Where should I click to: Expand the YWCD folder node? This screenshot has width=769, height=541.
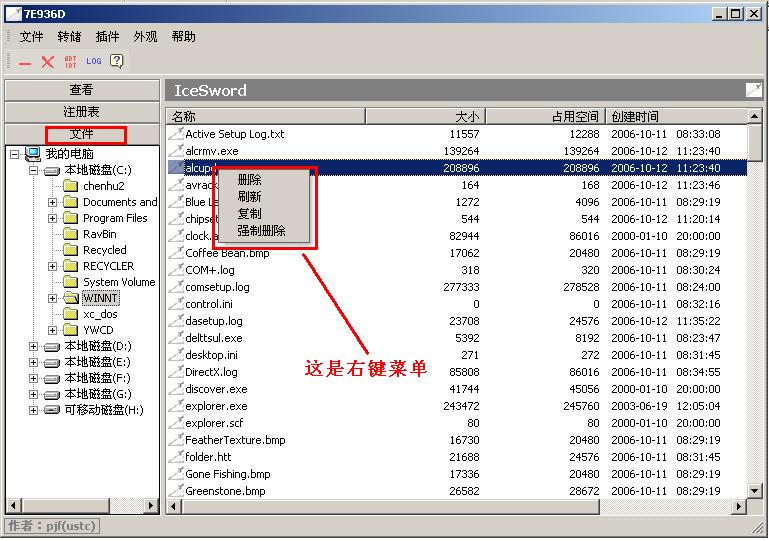(52, 330)
